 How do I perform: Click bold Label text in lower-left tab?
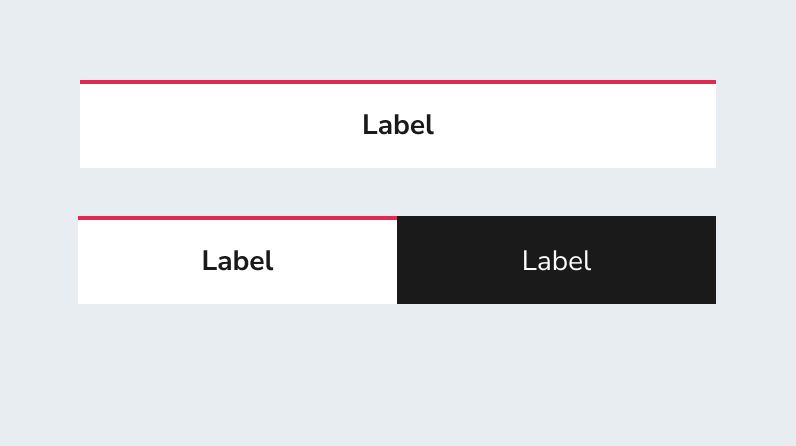pos(238,261)
